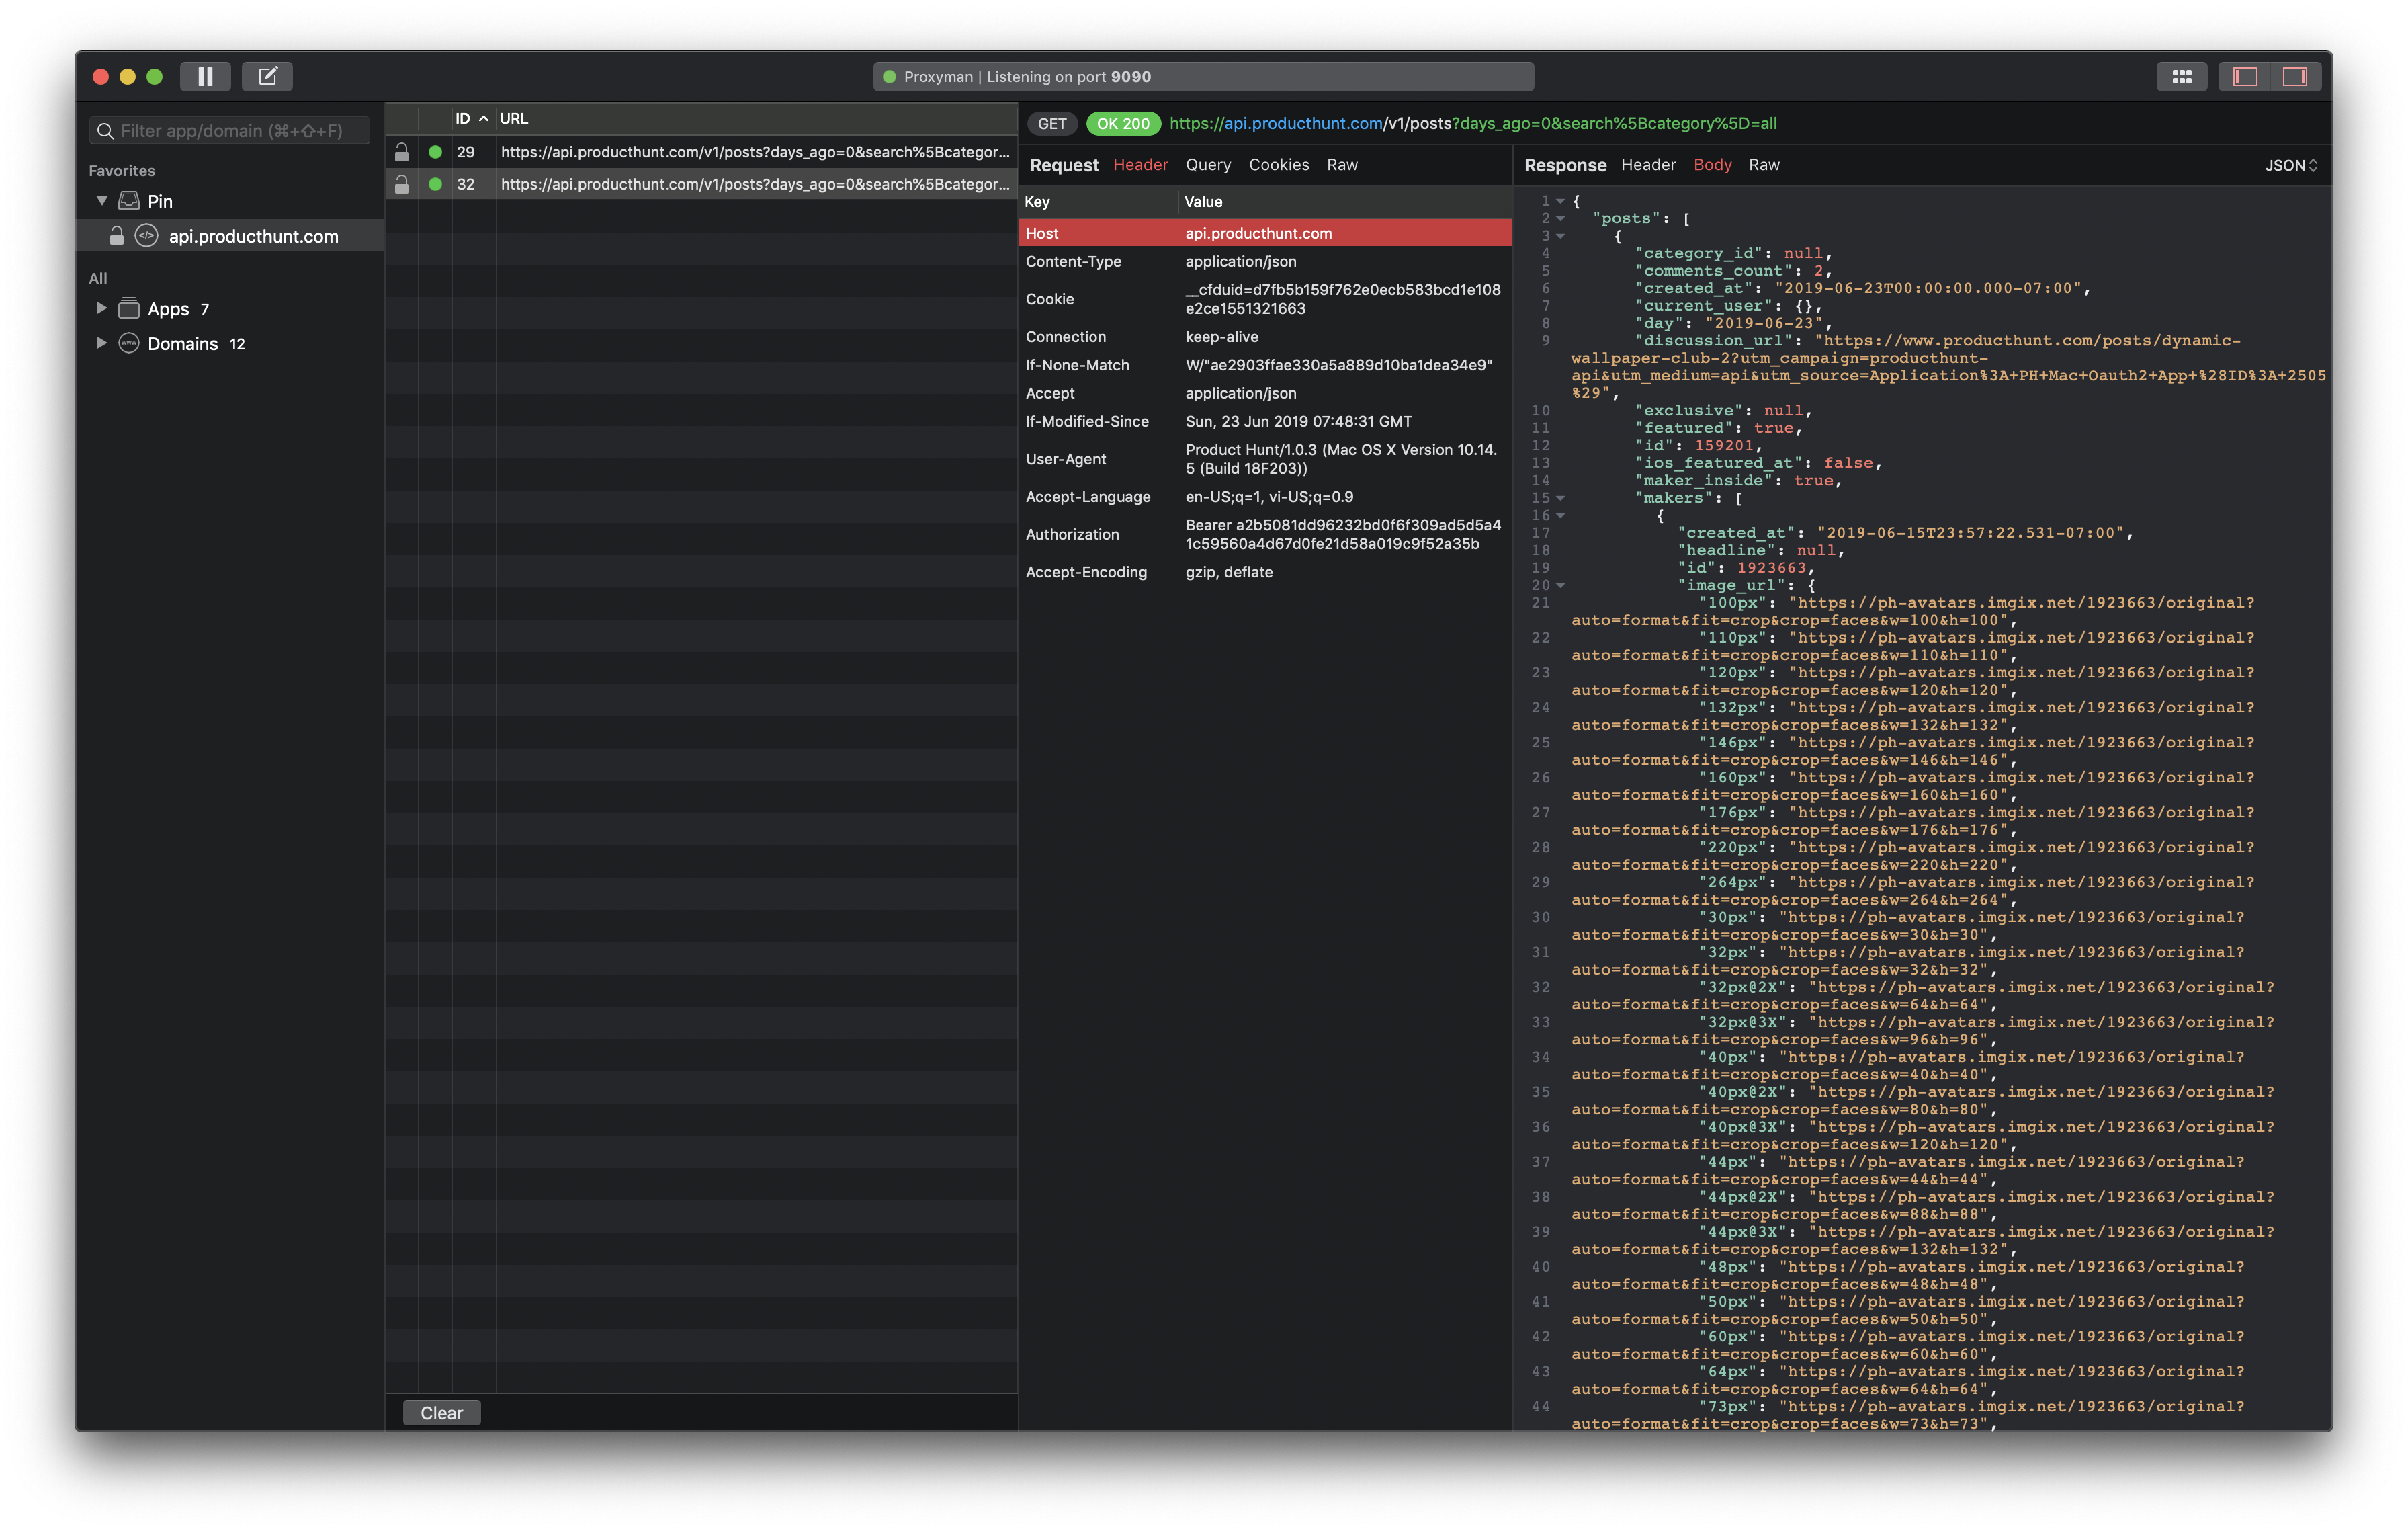
Task: Toggle the ID column sort direction
Action: tap(470, 118)
